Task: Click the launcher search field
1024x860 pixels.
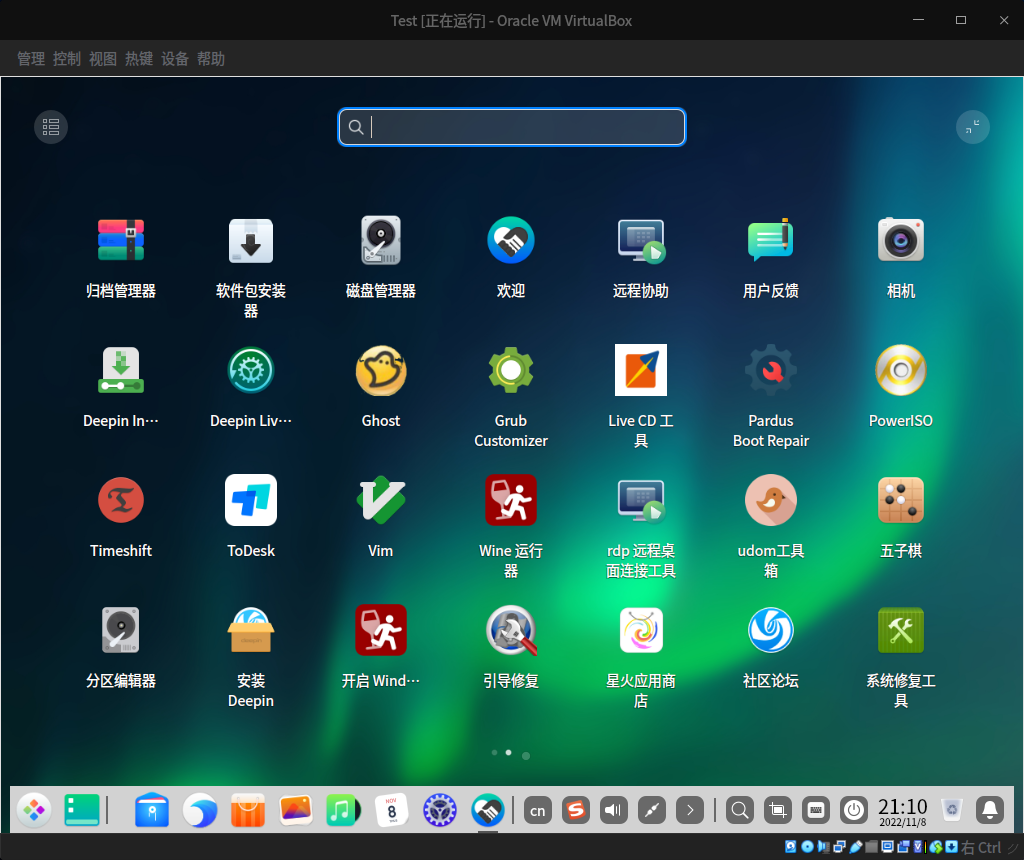Action: [511, 127]
